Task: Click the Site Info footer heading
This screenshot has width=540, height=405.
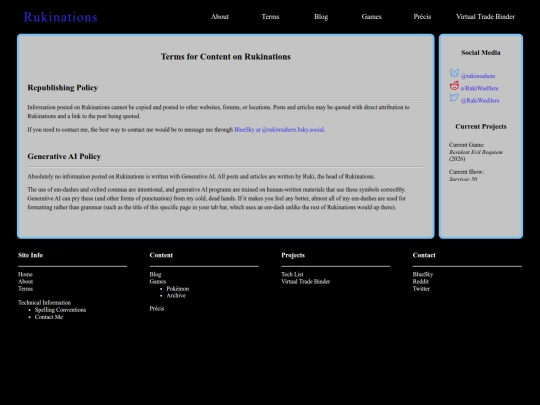Action: (x=30, y=255)
